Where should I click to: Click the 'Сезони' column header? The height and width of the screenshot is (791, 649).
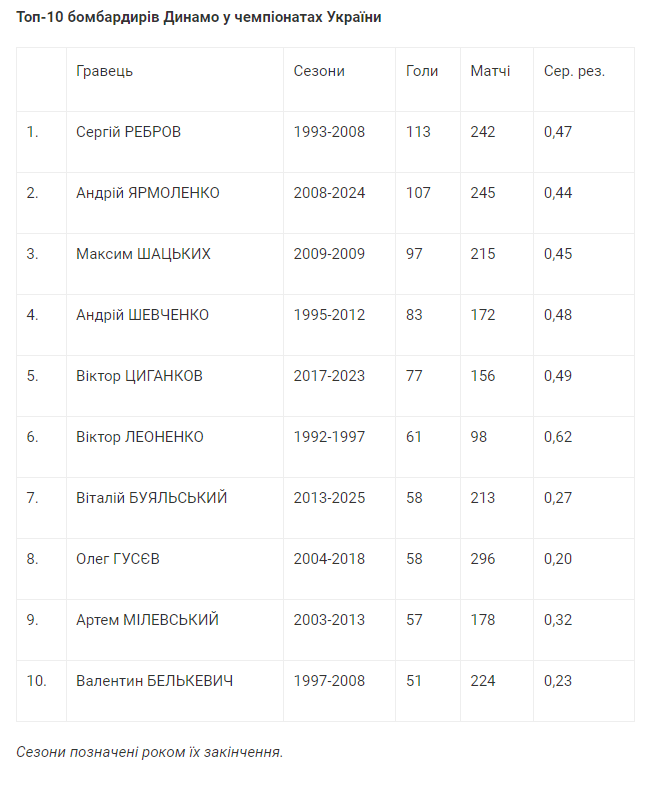point(319,71)
